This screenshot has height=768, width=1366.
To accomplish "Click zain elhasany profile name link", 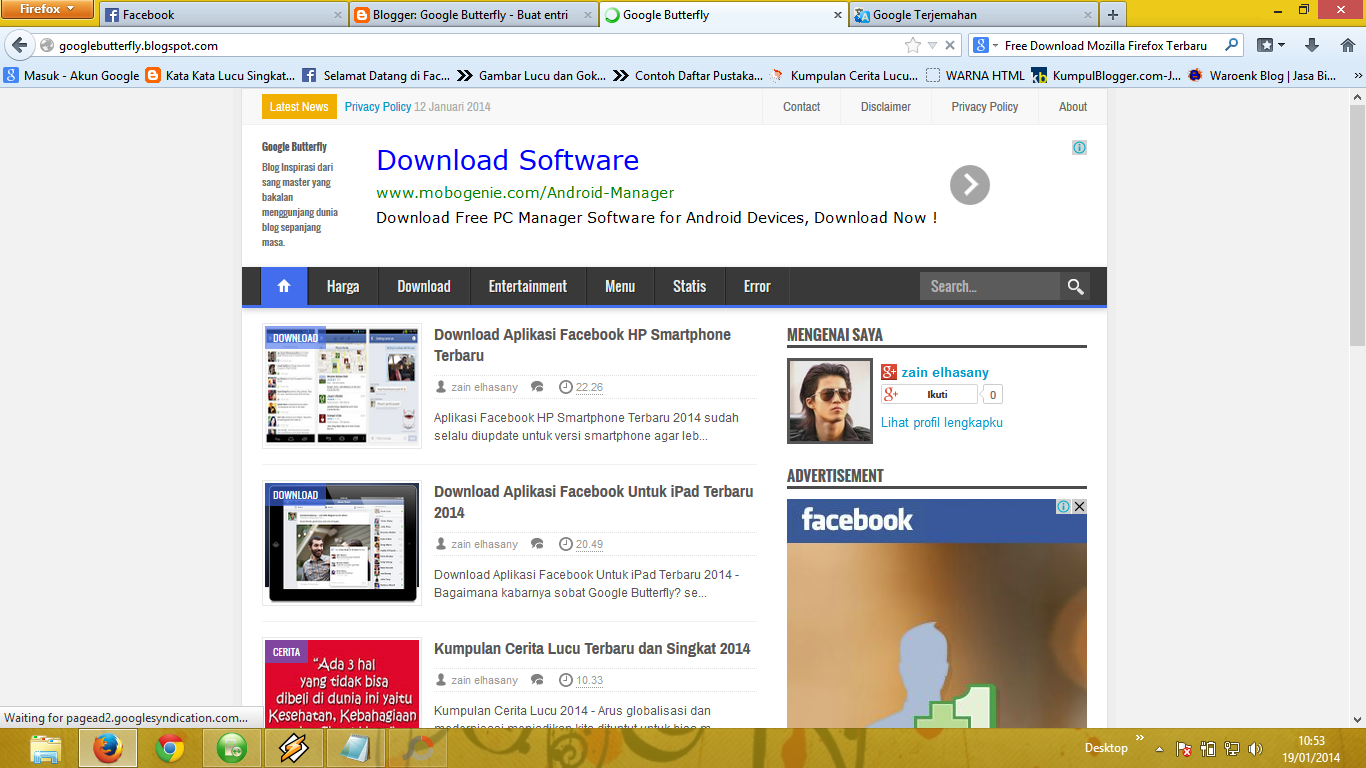I will (x=945, y=372).
